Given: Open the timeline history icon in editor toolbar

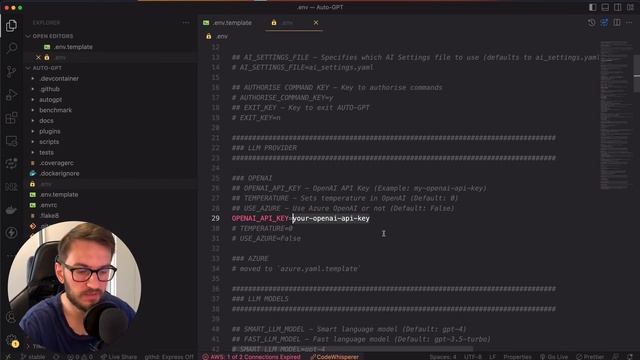Looking at the screenshot, I should point(591,23).
